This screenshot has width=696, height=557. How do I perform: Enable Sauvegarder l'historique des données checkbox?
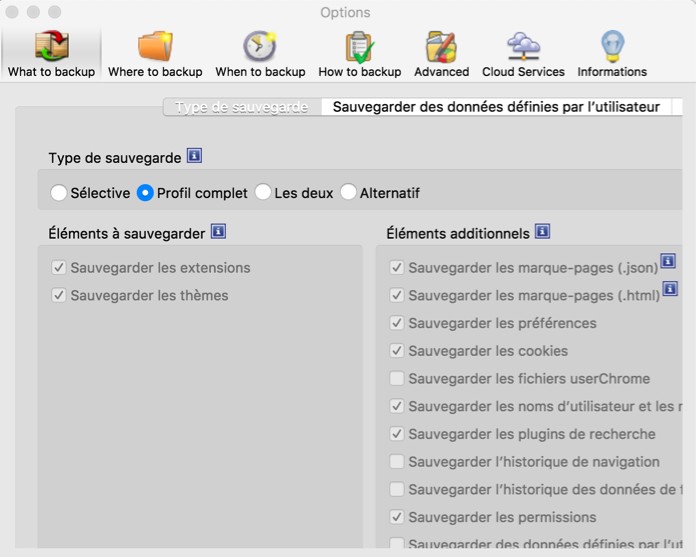tap(396, 490)
